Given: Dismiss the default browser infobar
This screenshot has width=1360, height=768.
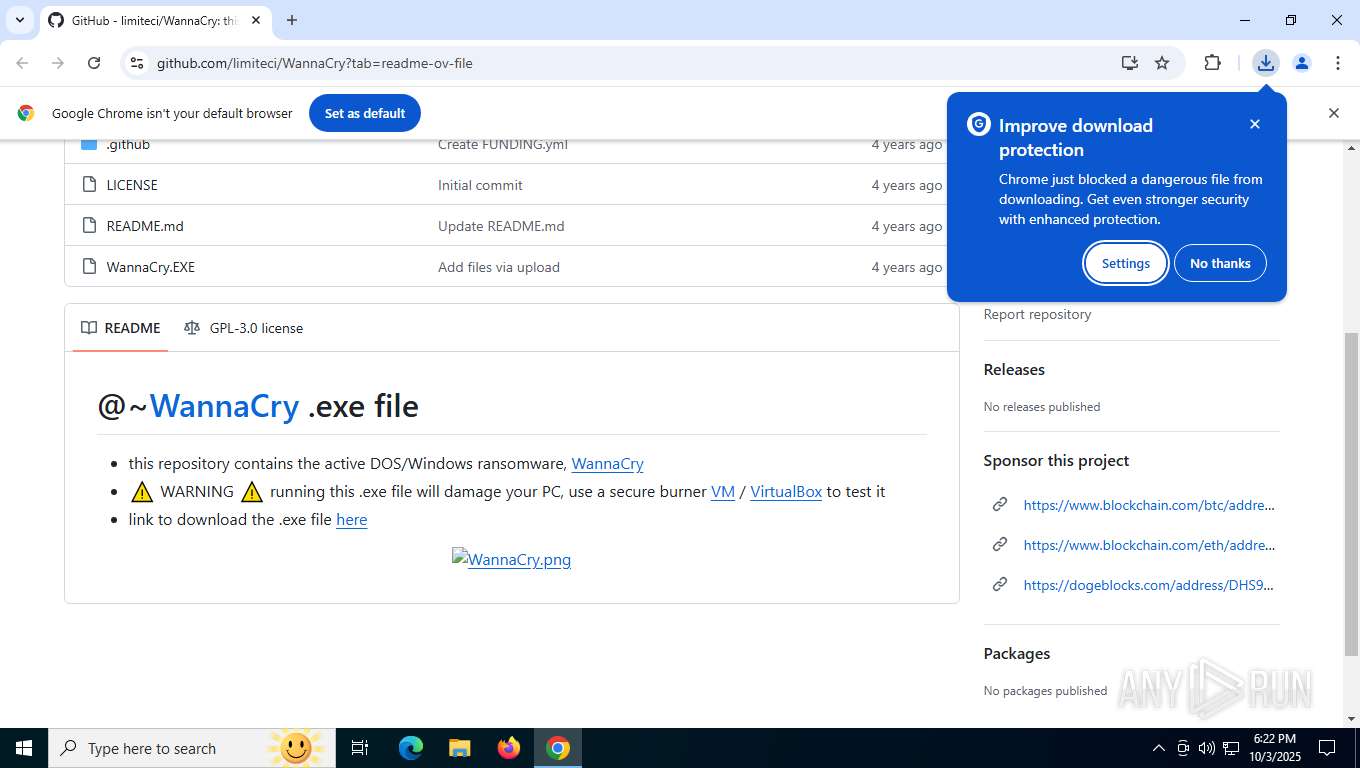Looking at the screenshot, I should point(1333,113).
